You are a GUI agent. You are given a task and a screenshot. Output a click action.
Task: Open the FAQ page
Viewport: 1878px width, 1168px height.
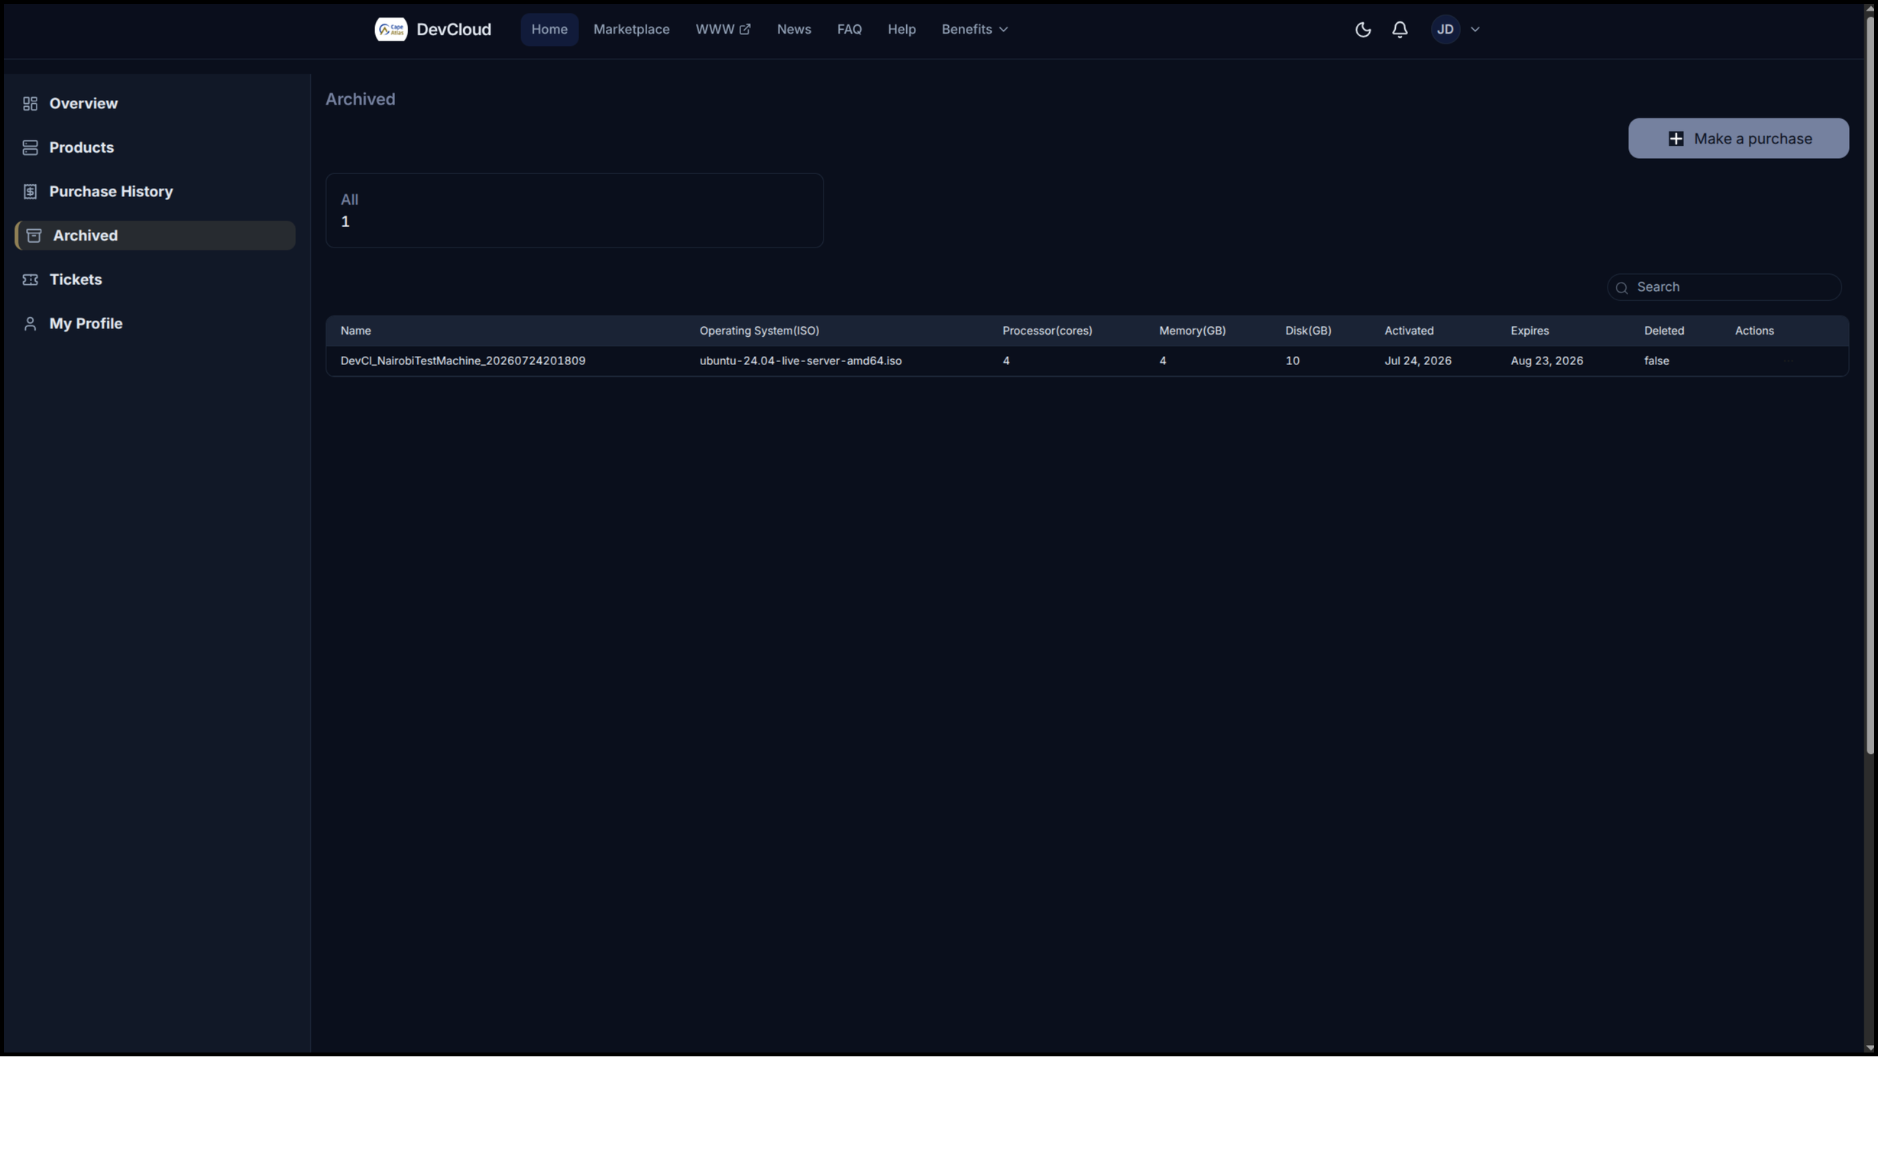coord(849,29)
